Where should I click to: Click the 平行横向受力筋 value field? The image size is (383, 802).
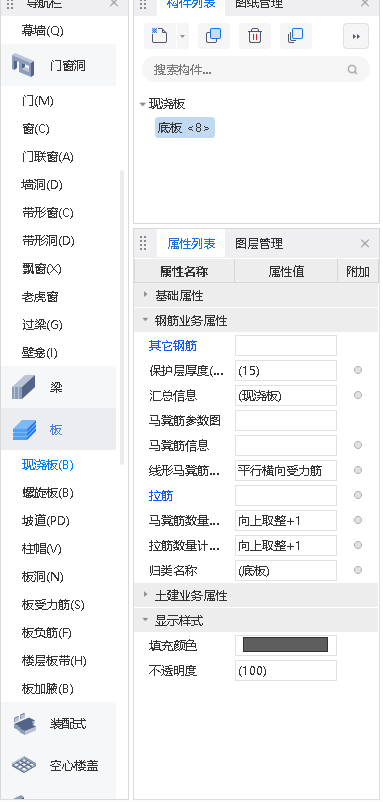(286, 471)
